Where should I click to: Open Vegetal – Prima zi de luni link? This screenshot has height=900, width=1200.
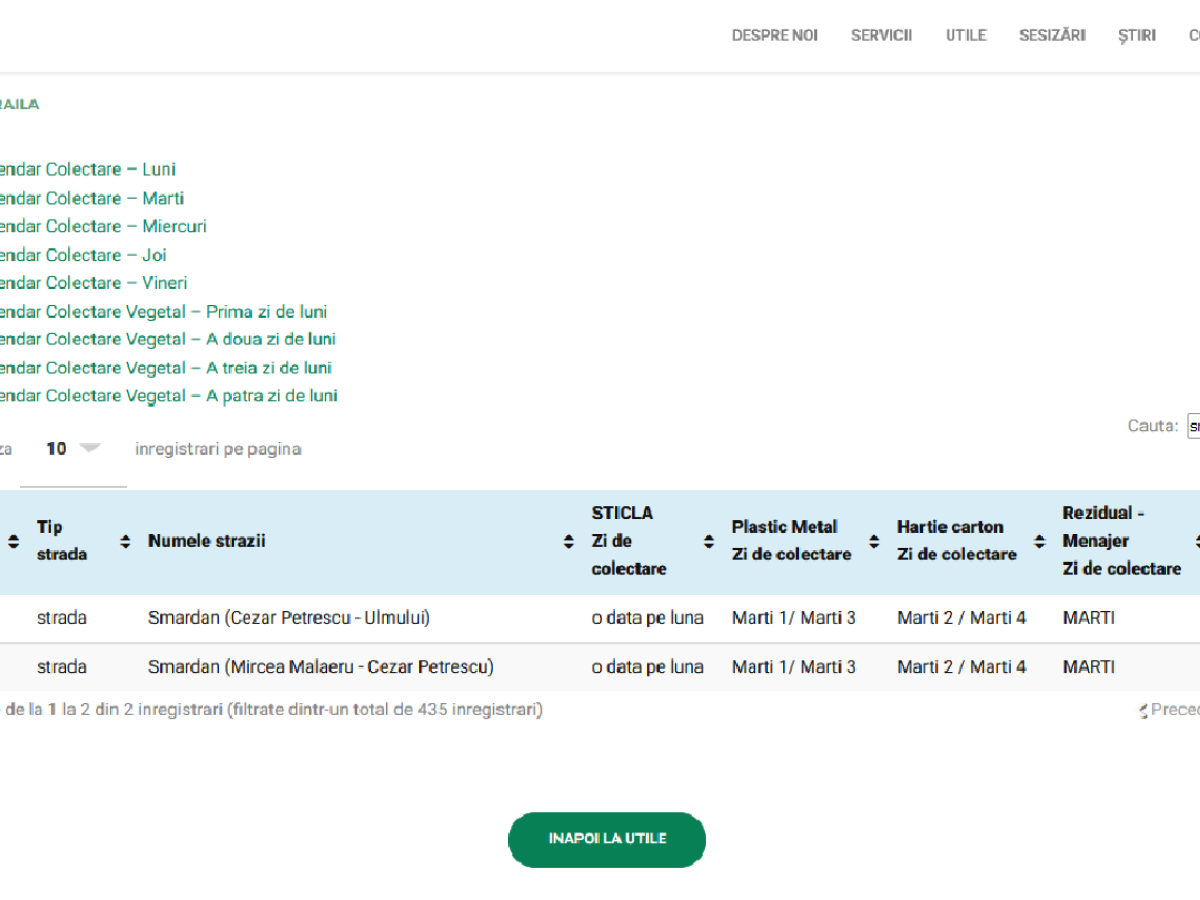click(163, 312)
